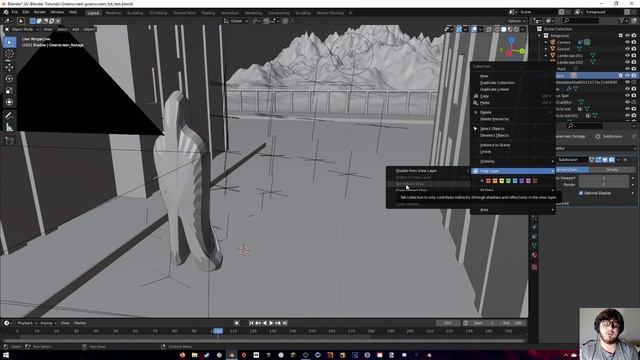Select the Scale tool in left toolbar
This screenshot has height=360, width=640.
[9, 91]
